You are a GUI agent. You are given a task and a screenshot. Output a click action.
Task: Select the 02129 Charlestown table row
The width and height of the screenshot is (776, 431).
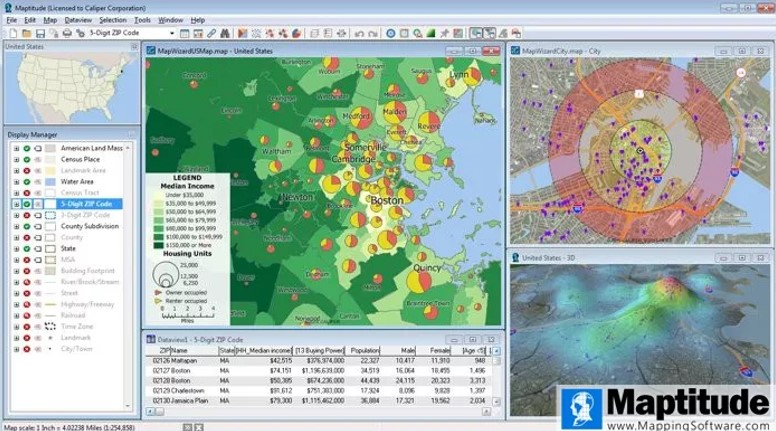point(319,391)
